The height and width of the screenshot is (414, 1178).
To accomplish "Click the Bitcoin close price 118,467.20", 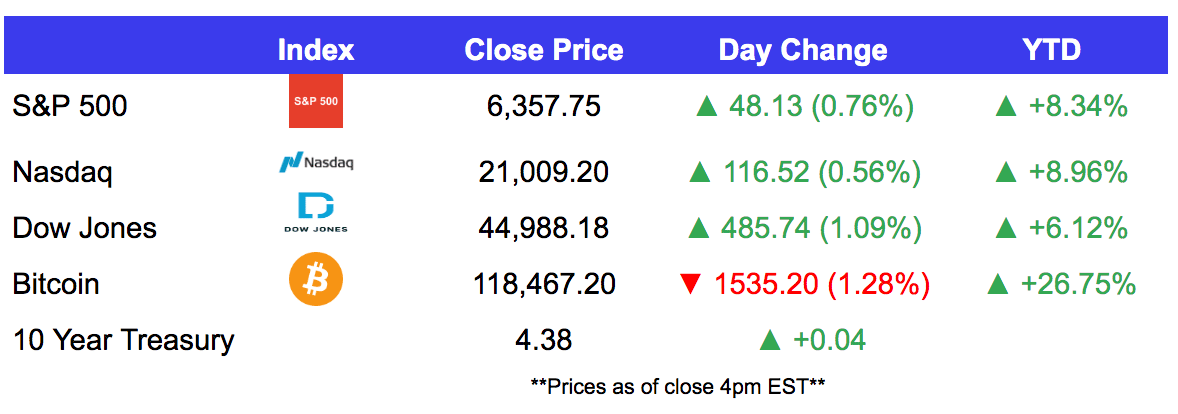I will tap(544, 284).
